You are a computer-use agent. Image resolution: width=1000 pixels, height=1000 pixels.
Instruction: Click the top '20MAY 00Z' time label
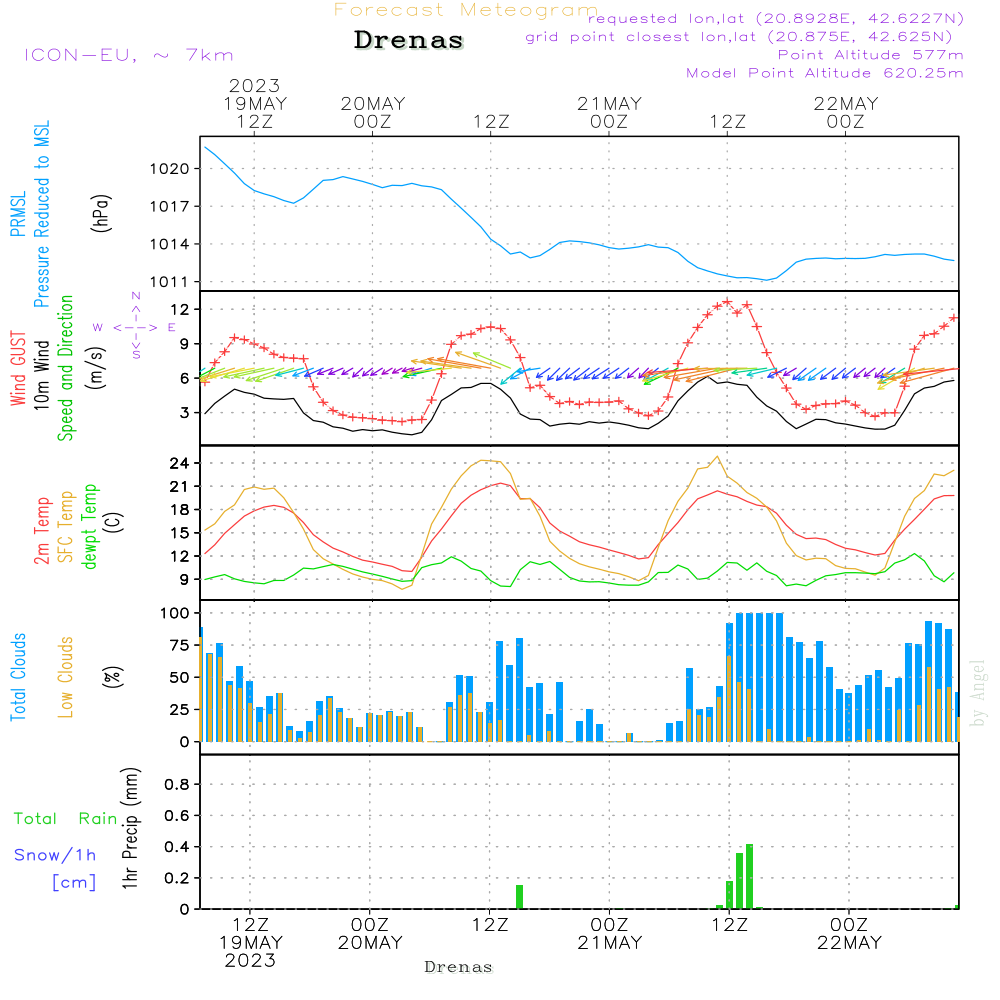(372, 113)
